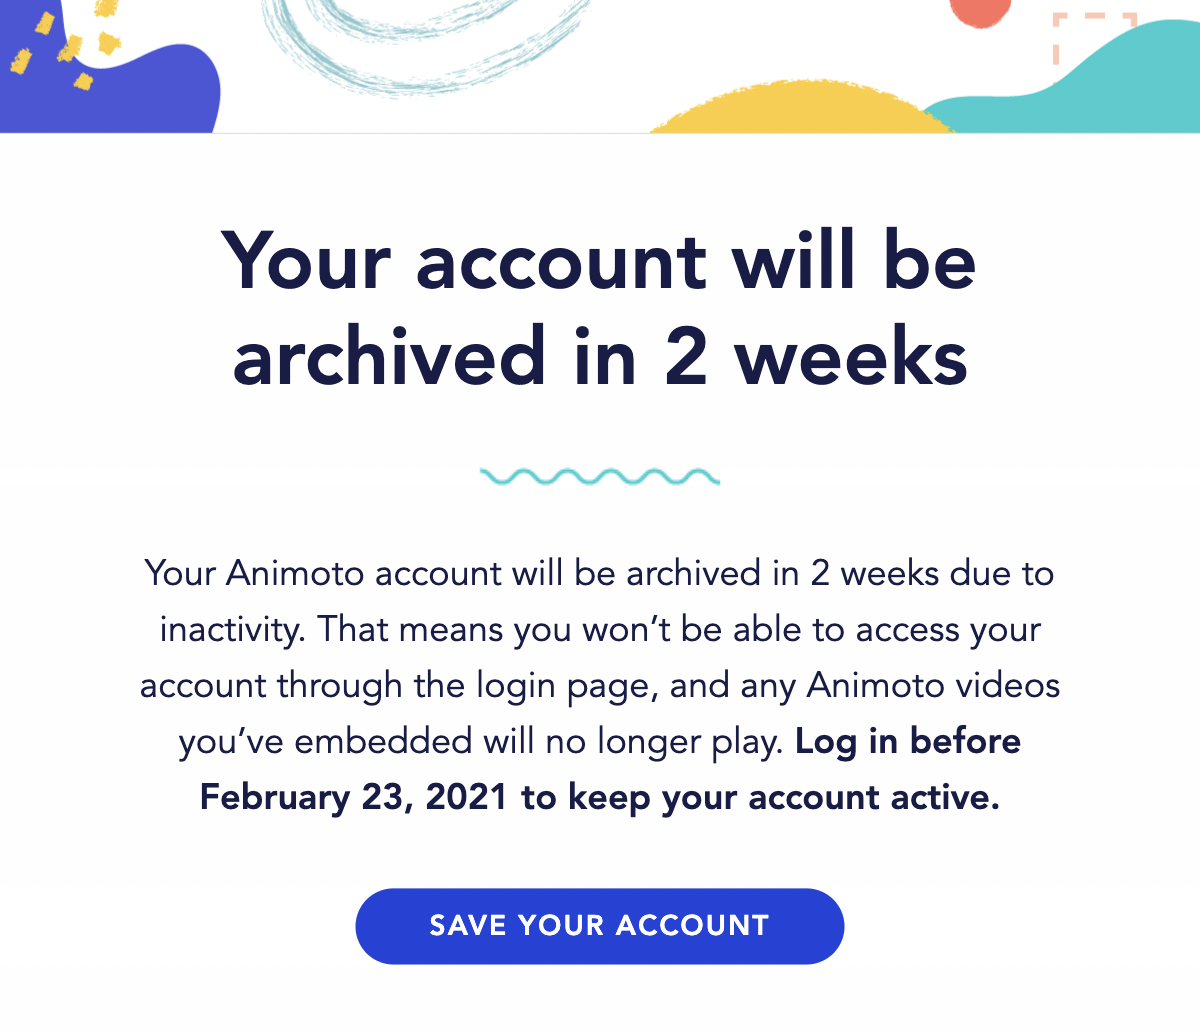Image resolution: width=1200 pixels, height=1030 pixels.
Task: Click 'keep your account active' bold text
Action: point(783,798)
